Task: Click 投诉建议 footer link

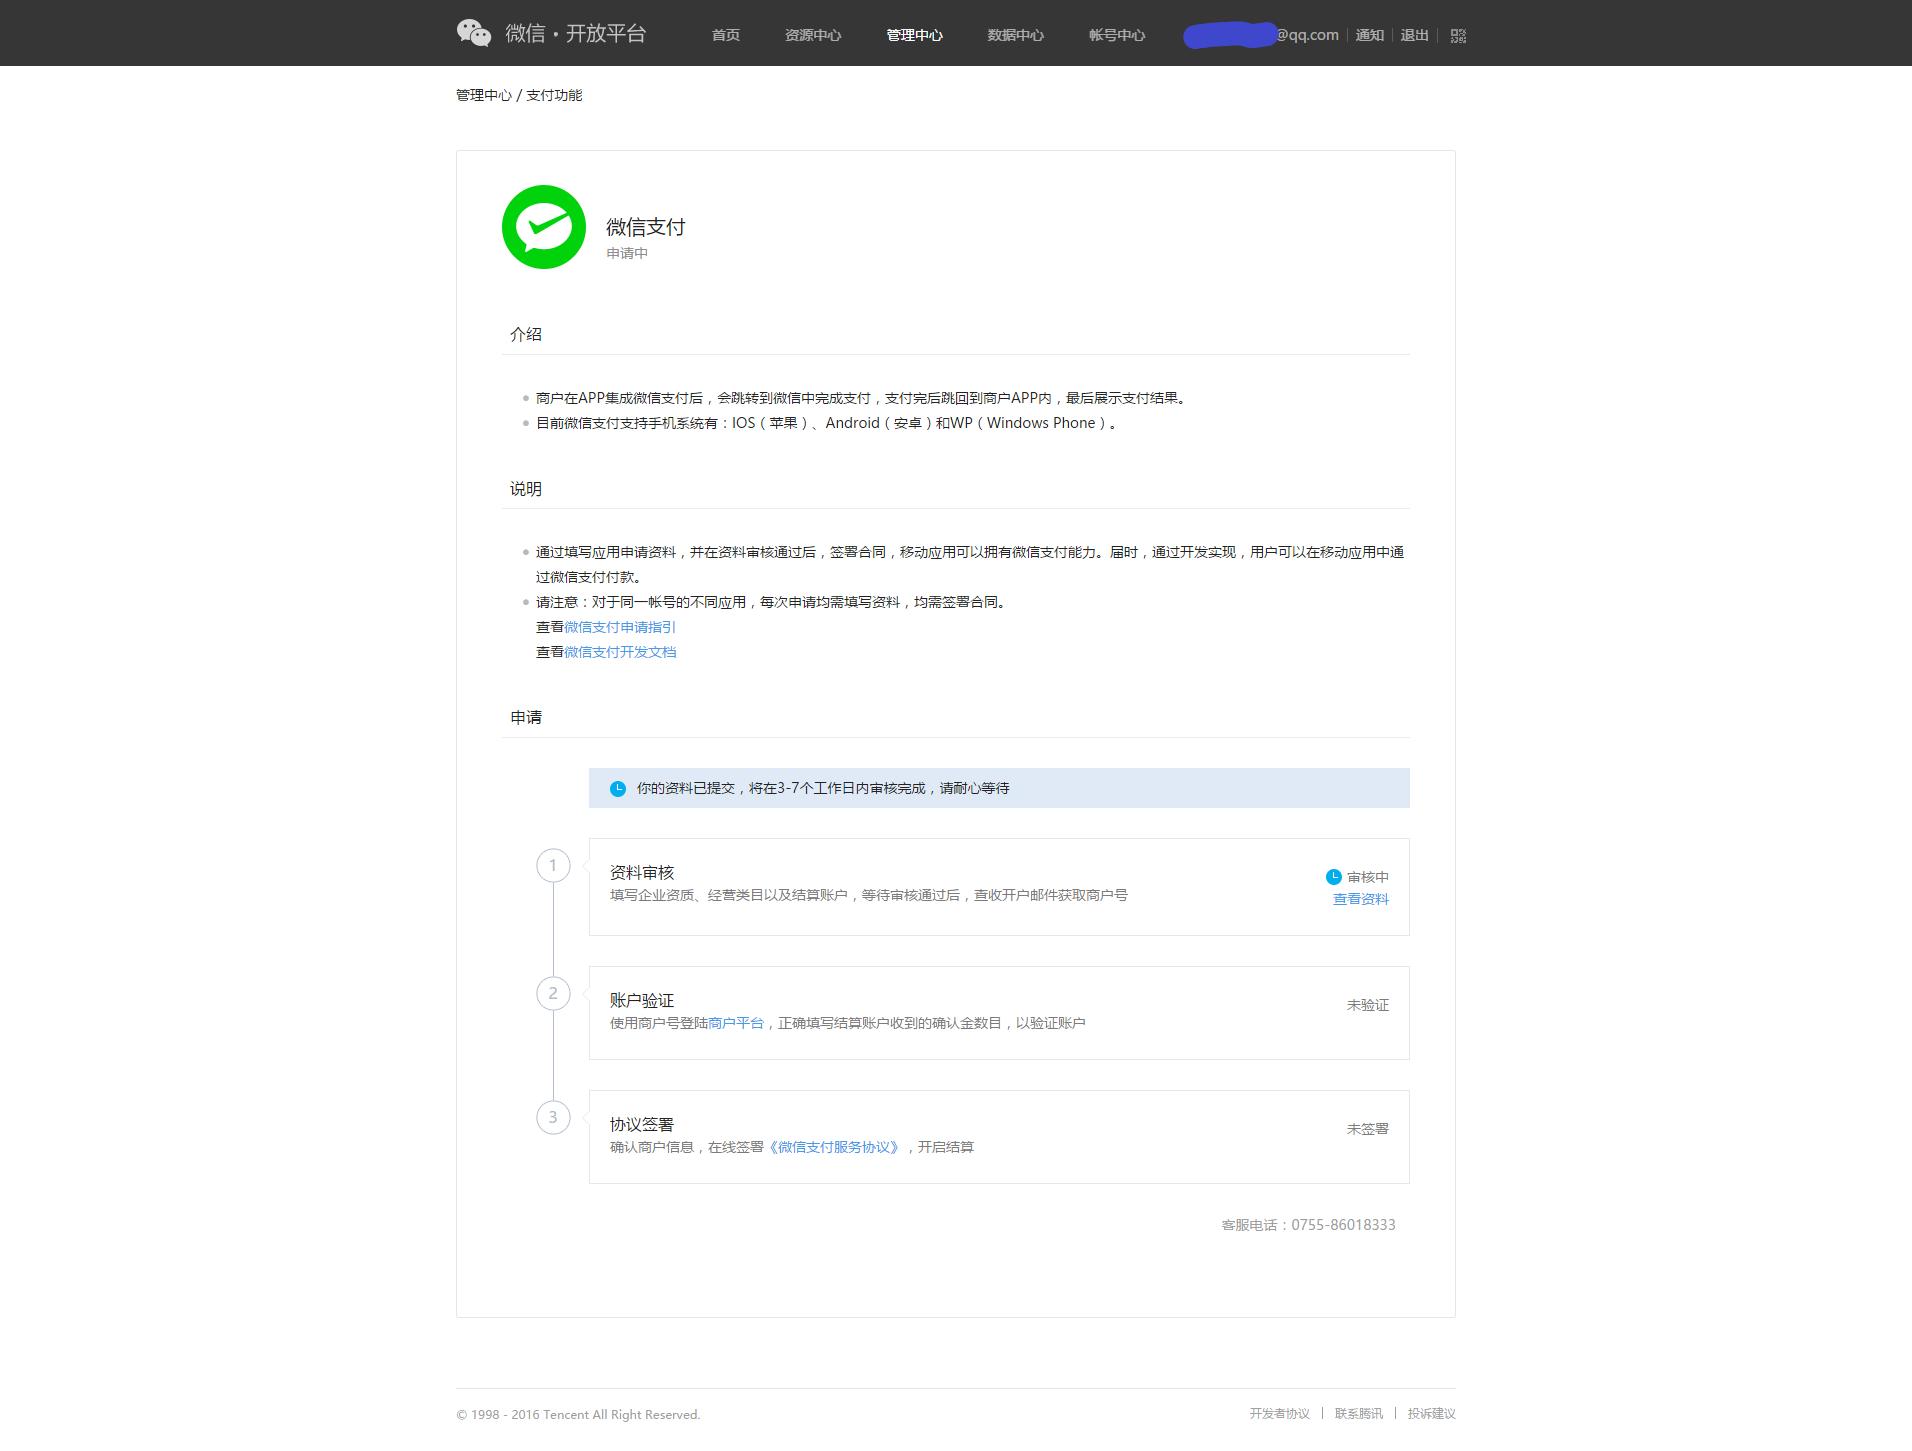Action: (1432, 1414)
